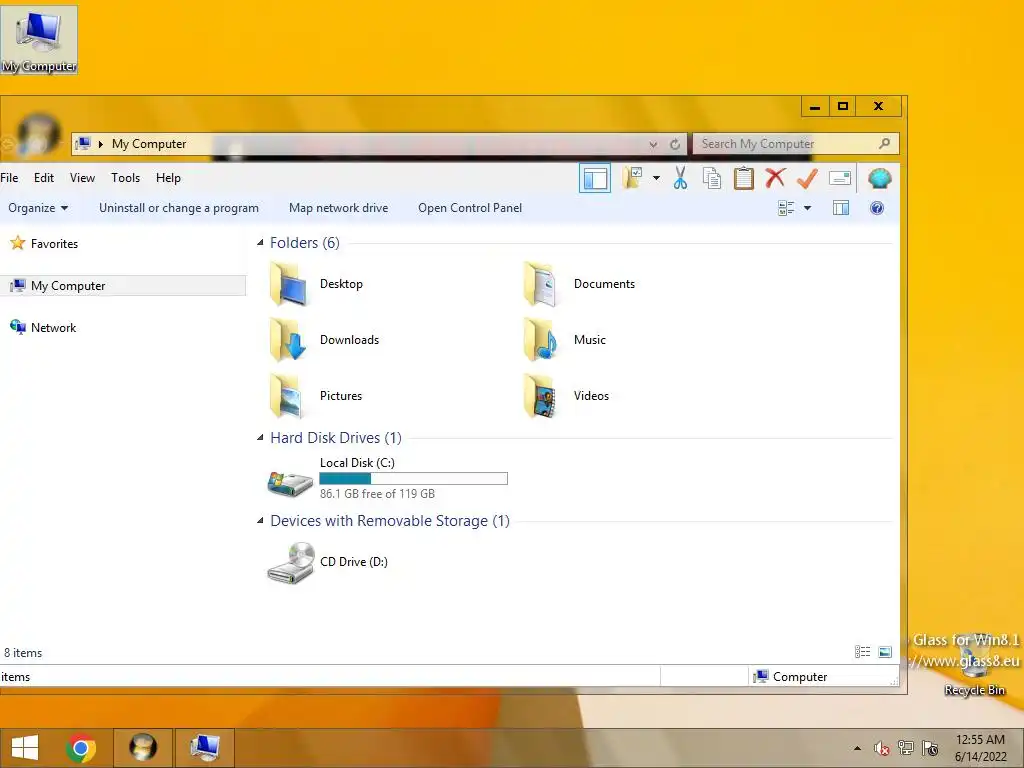Select Network in navigation pane
Screen dimensions: 1024x768
(43, 327)
